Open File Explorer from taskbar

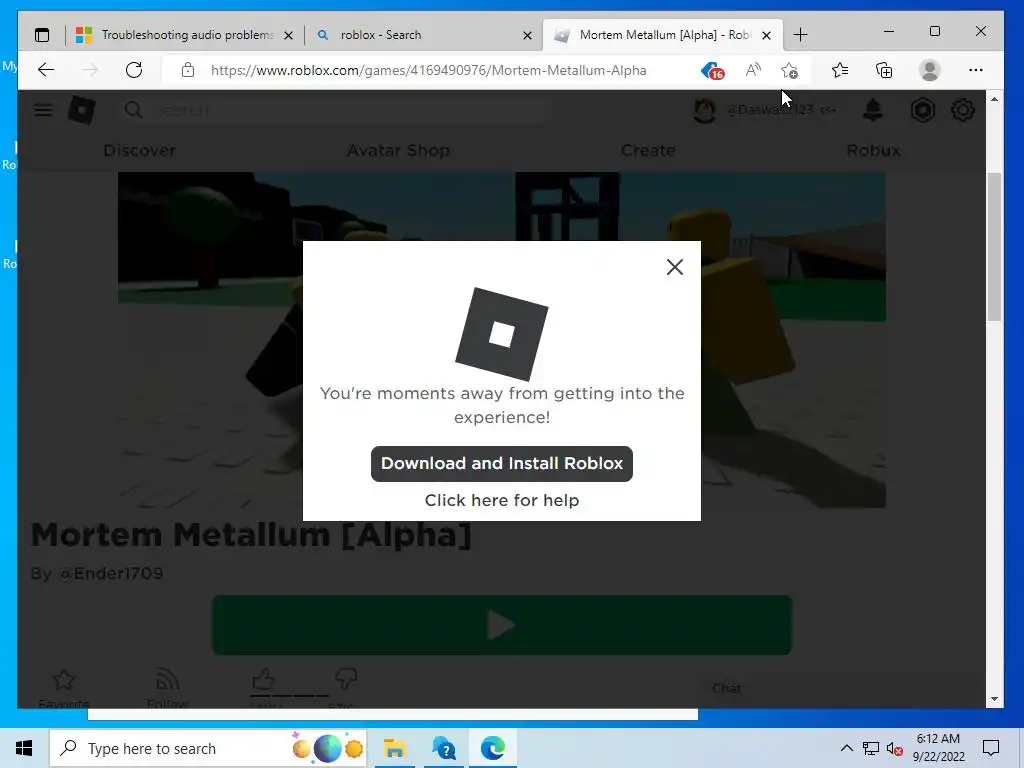[394, 748]
